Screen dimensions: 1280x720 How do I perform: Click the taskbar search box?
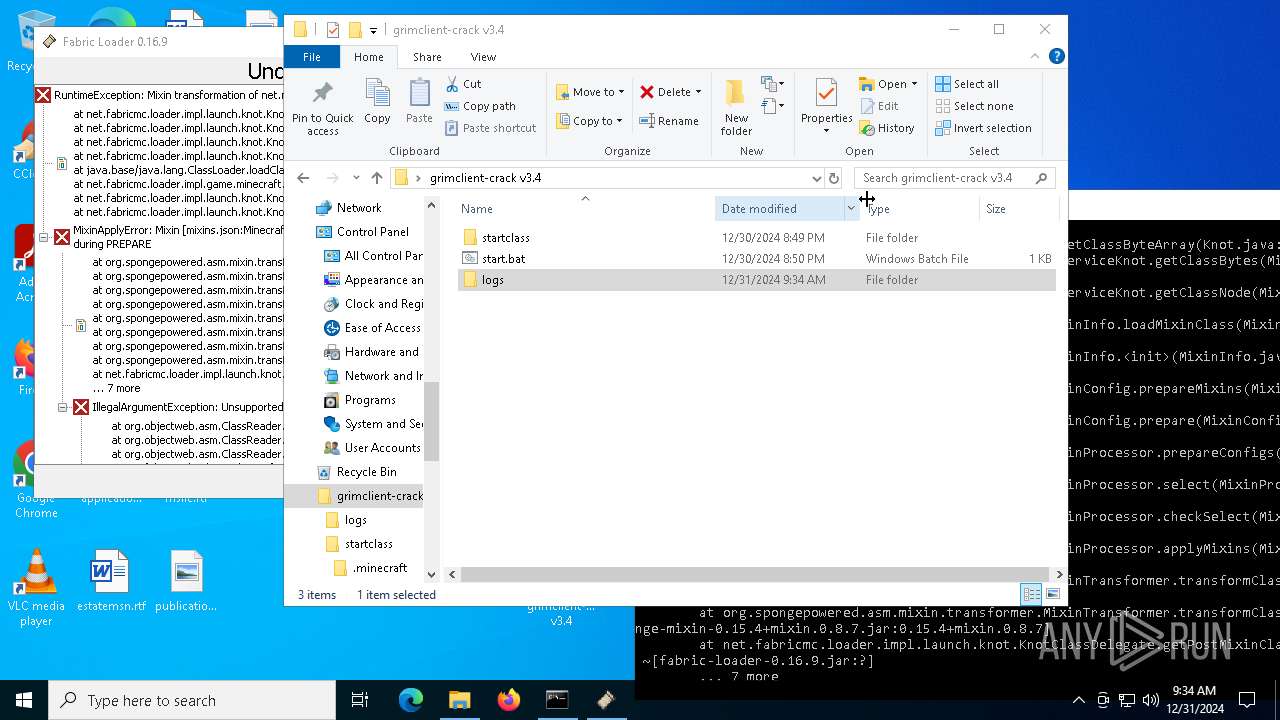192,700
